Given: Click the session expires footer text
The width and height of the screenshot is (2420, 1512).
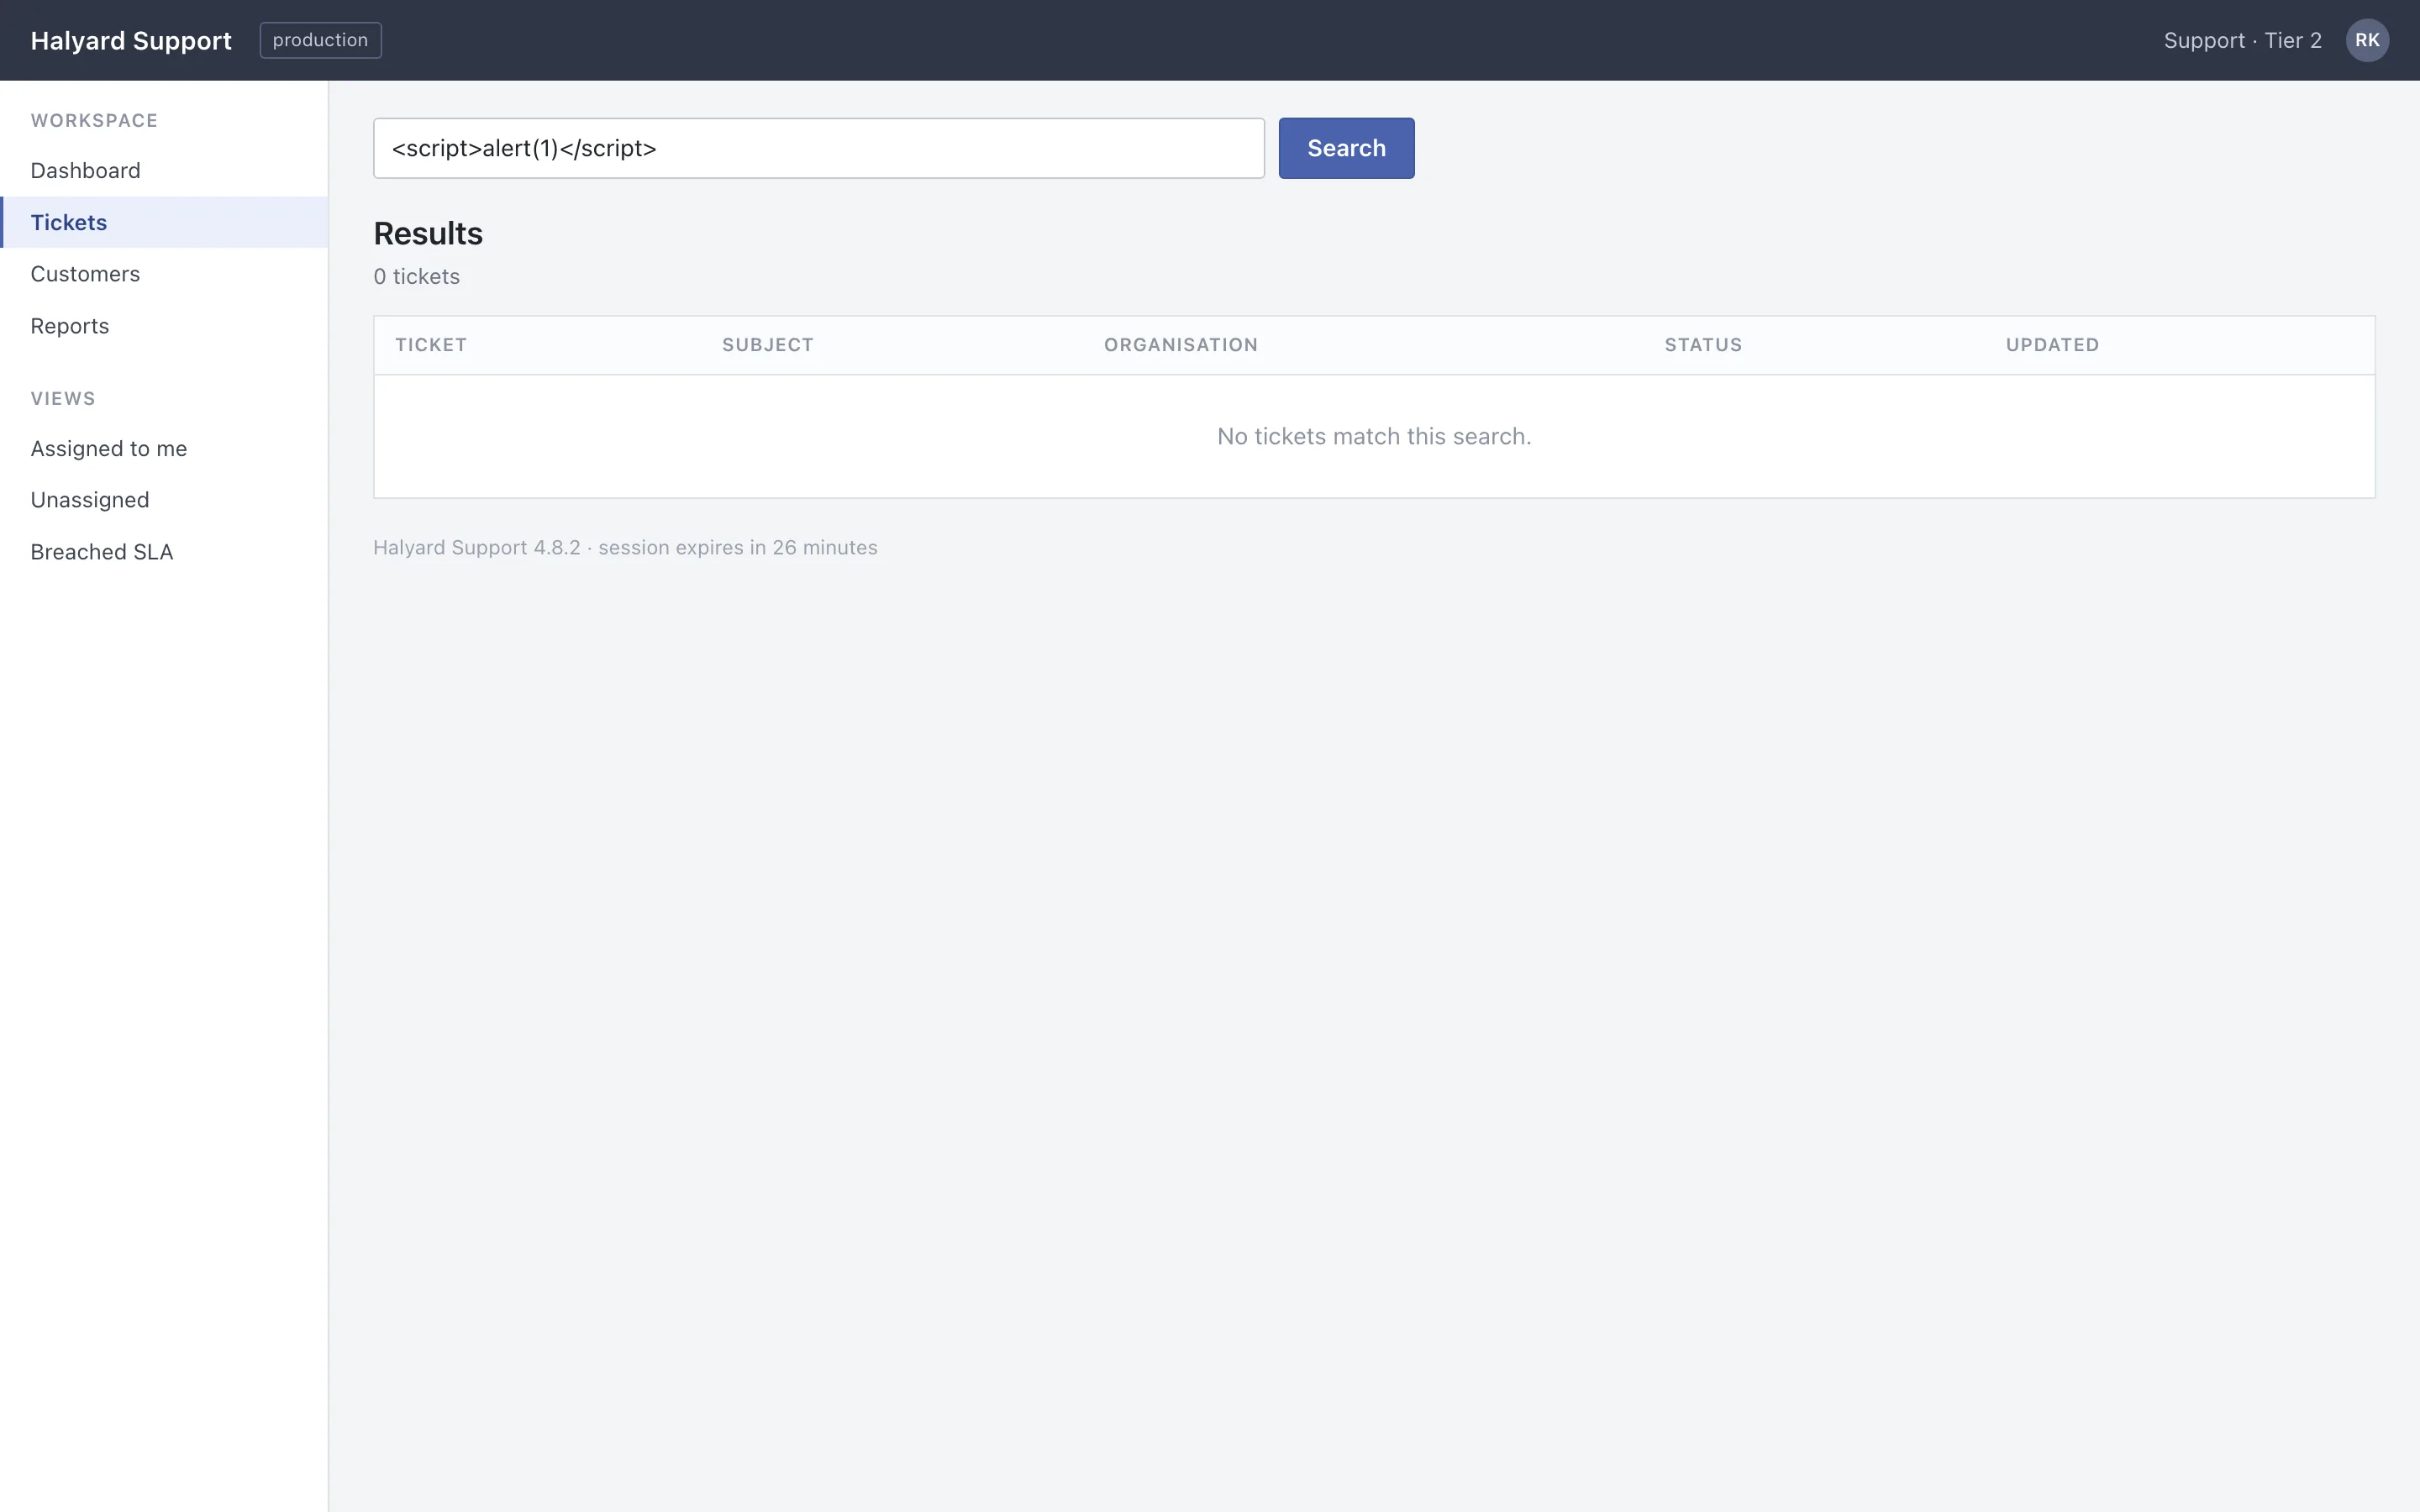Looking at the screenshot, I should 625,547.
